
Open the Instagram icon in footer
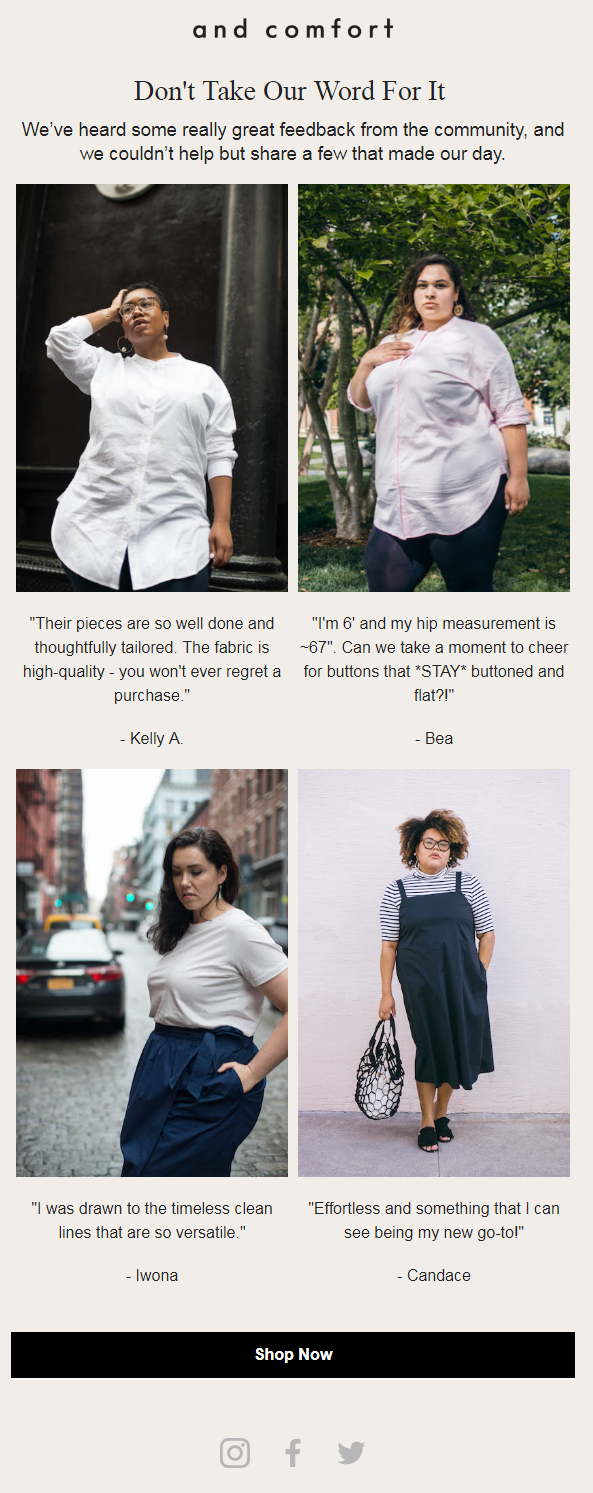coord(235,1452)
